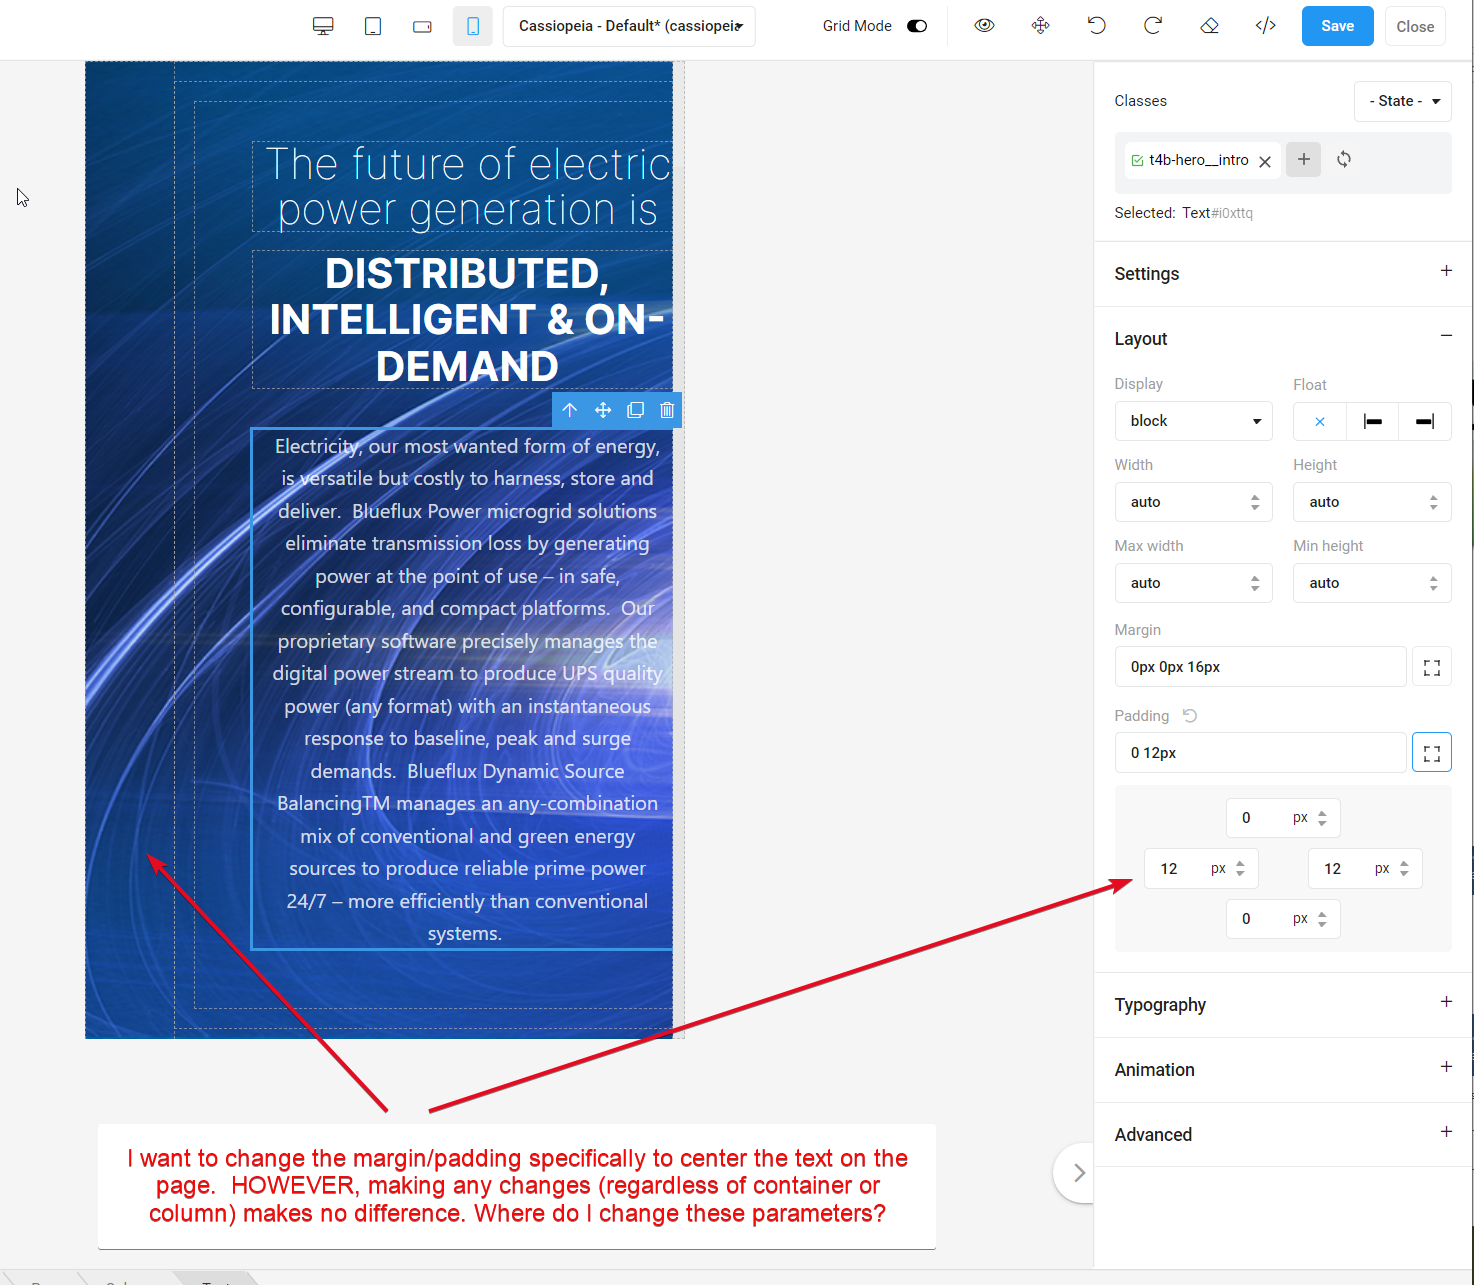Open the State dropdown
Screen dimensions: 1474x1285
(x=1403, y=101)
